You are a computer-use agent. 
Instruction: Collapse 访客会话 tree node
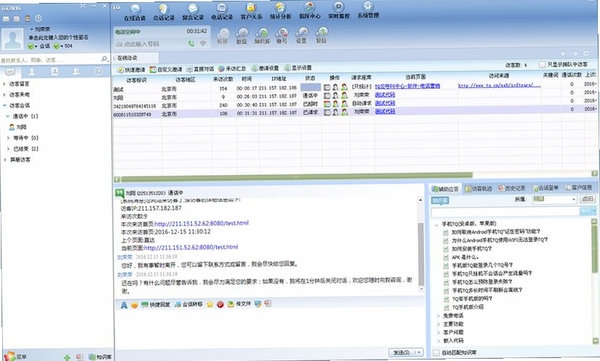(5, 105)
